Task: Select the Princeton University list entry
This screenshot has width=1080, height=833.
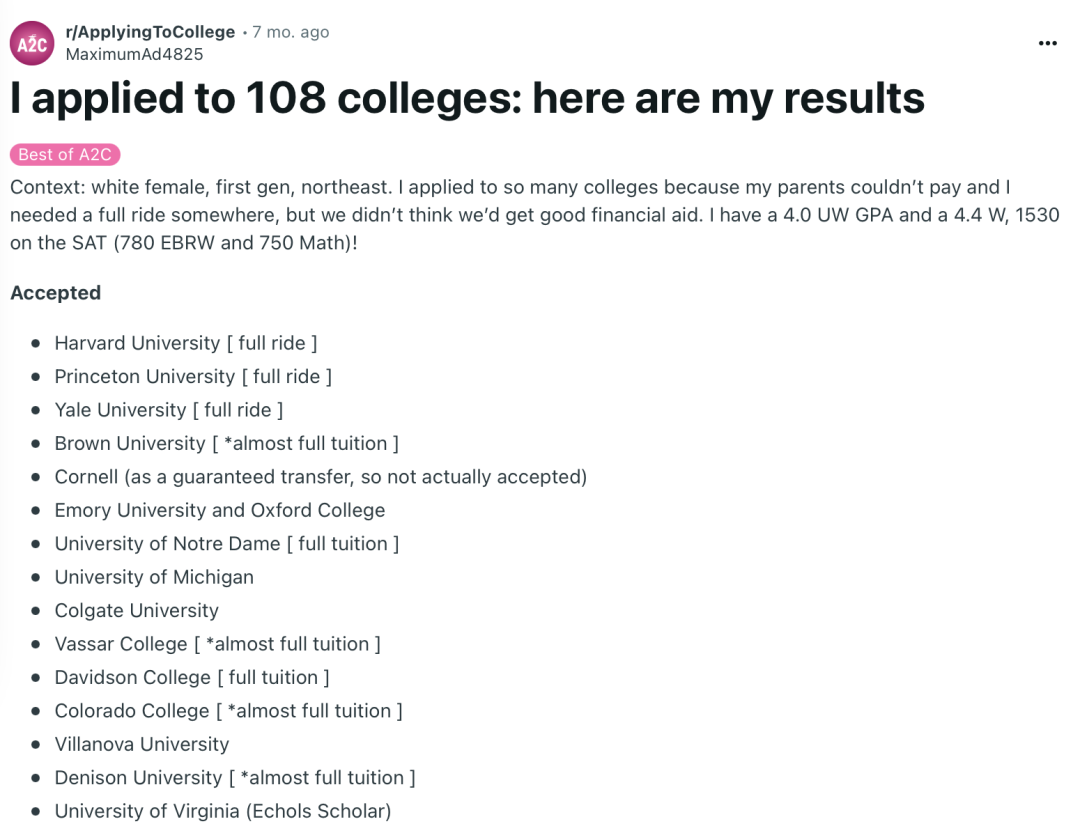Action: [x=193, y=377]
